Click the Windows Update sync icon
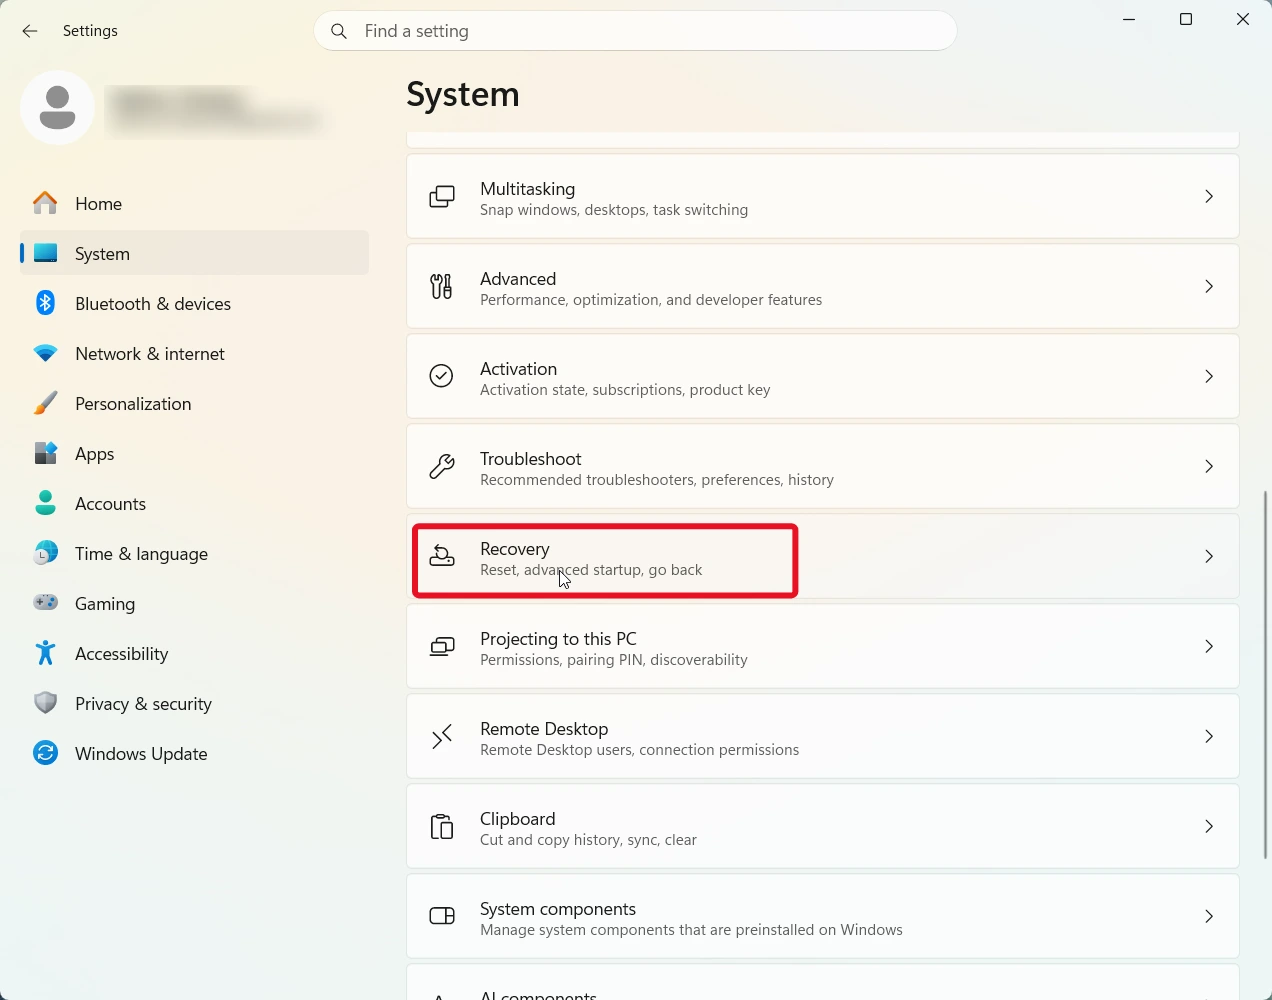The image size is (1272, 1000). [x=45, y=753]
